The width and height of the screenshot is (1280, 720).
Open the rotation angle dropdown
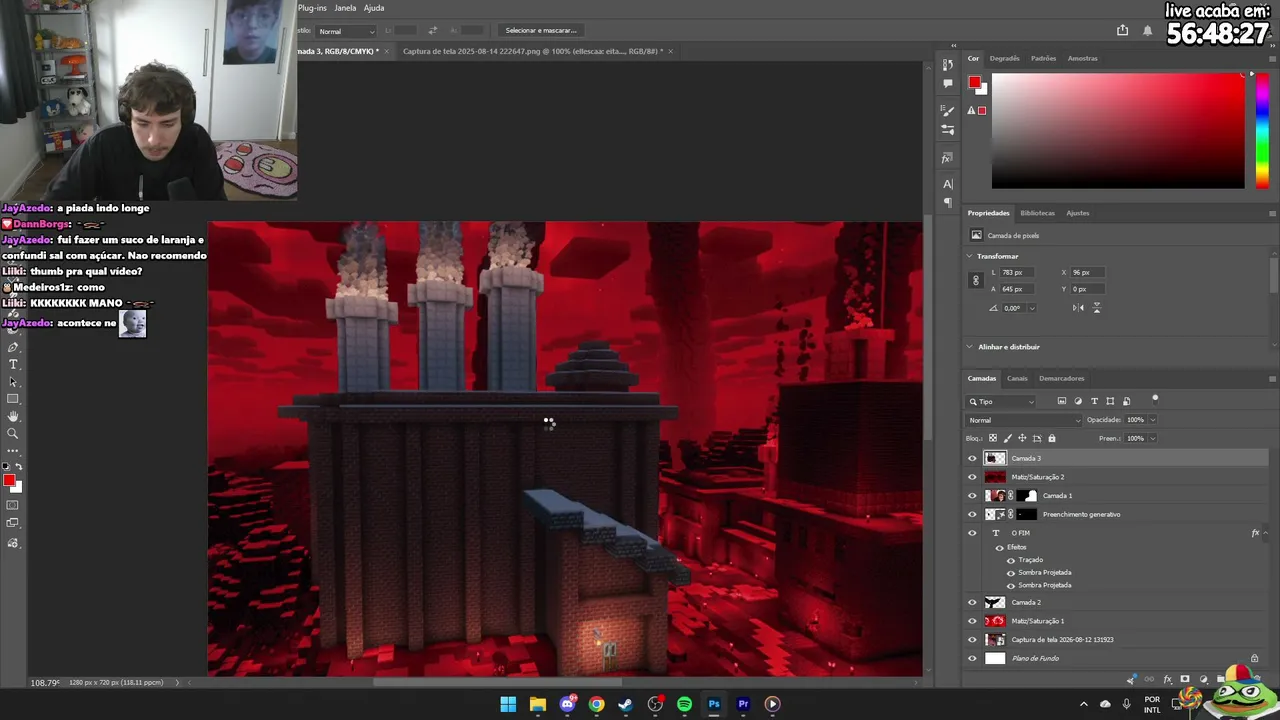coord(1032,308)
